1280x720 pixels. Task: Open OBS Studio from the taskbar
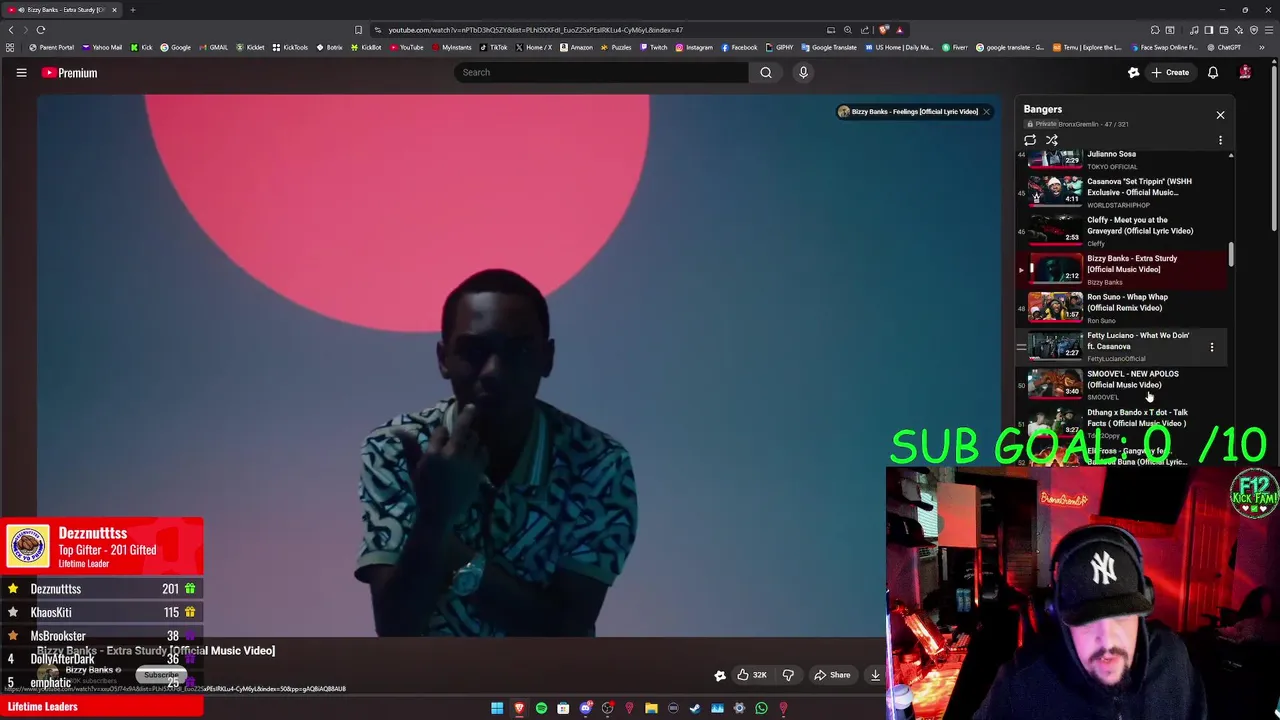pyautogui.click(x=608, y=708)
